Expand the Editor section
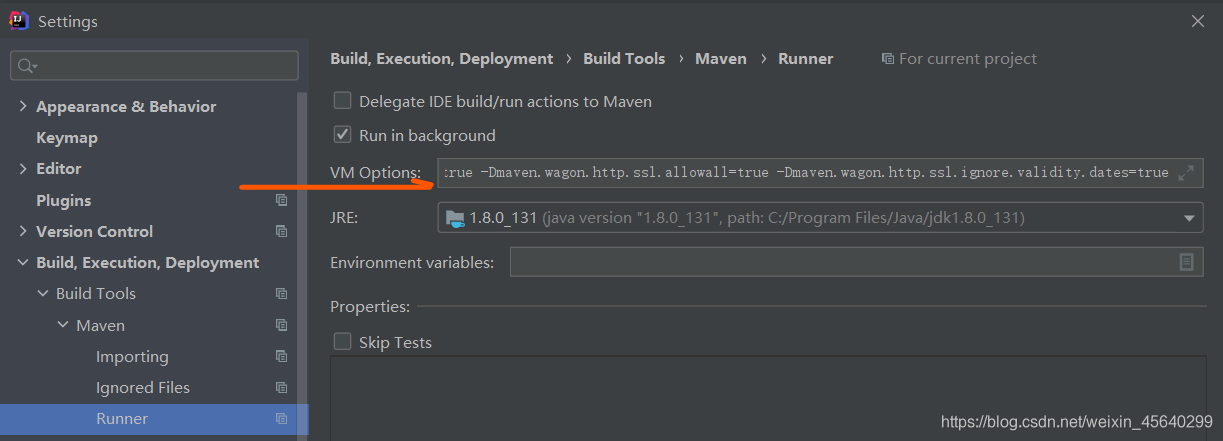Viewport: 1223px width, 441px height. pos(23,169)
